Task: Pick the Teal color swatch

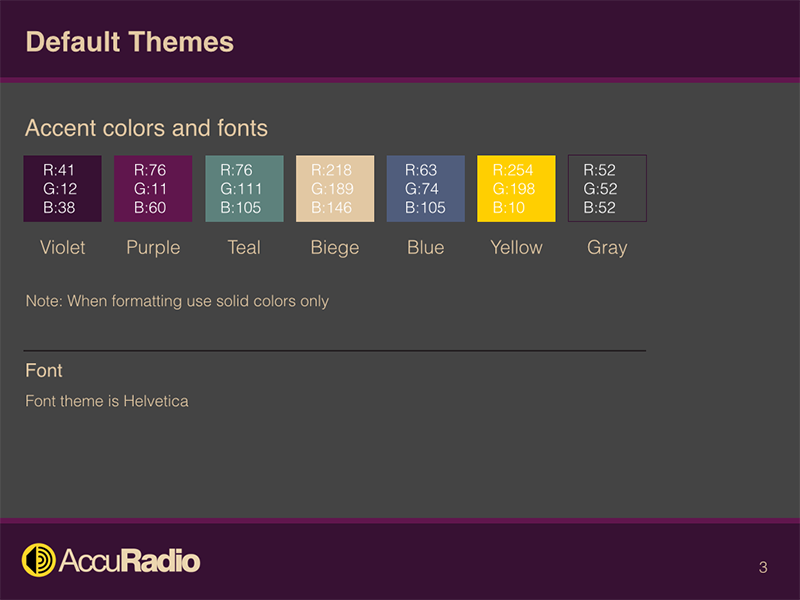Action: pyautogui.click(x=244, y=188)
